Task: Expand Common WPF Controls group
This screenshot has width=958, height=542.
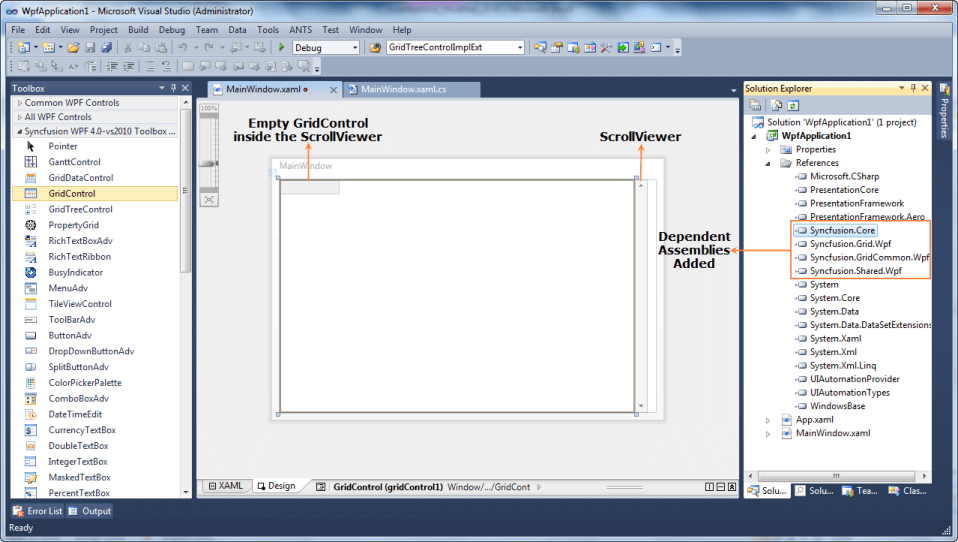Action: coord(20,103)
